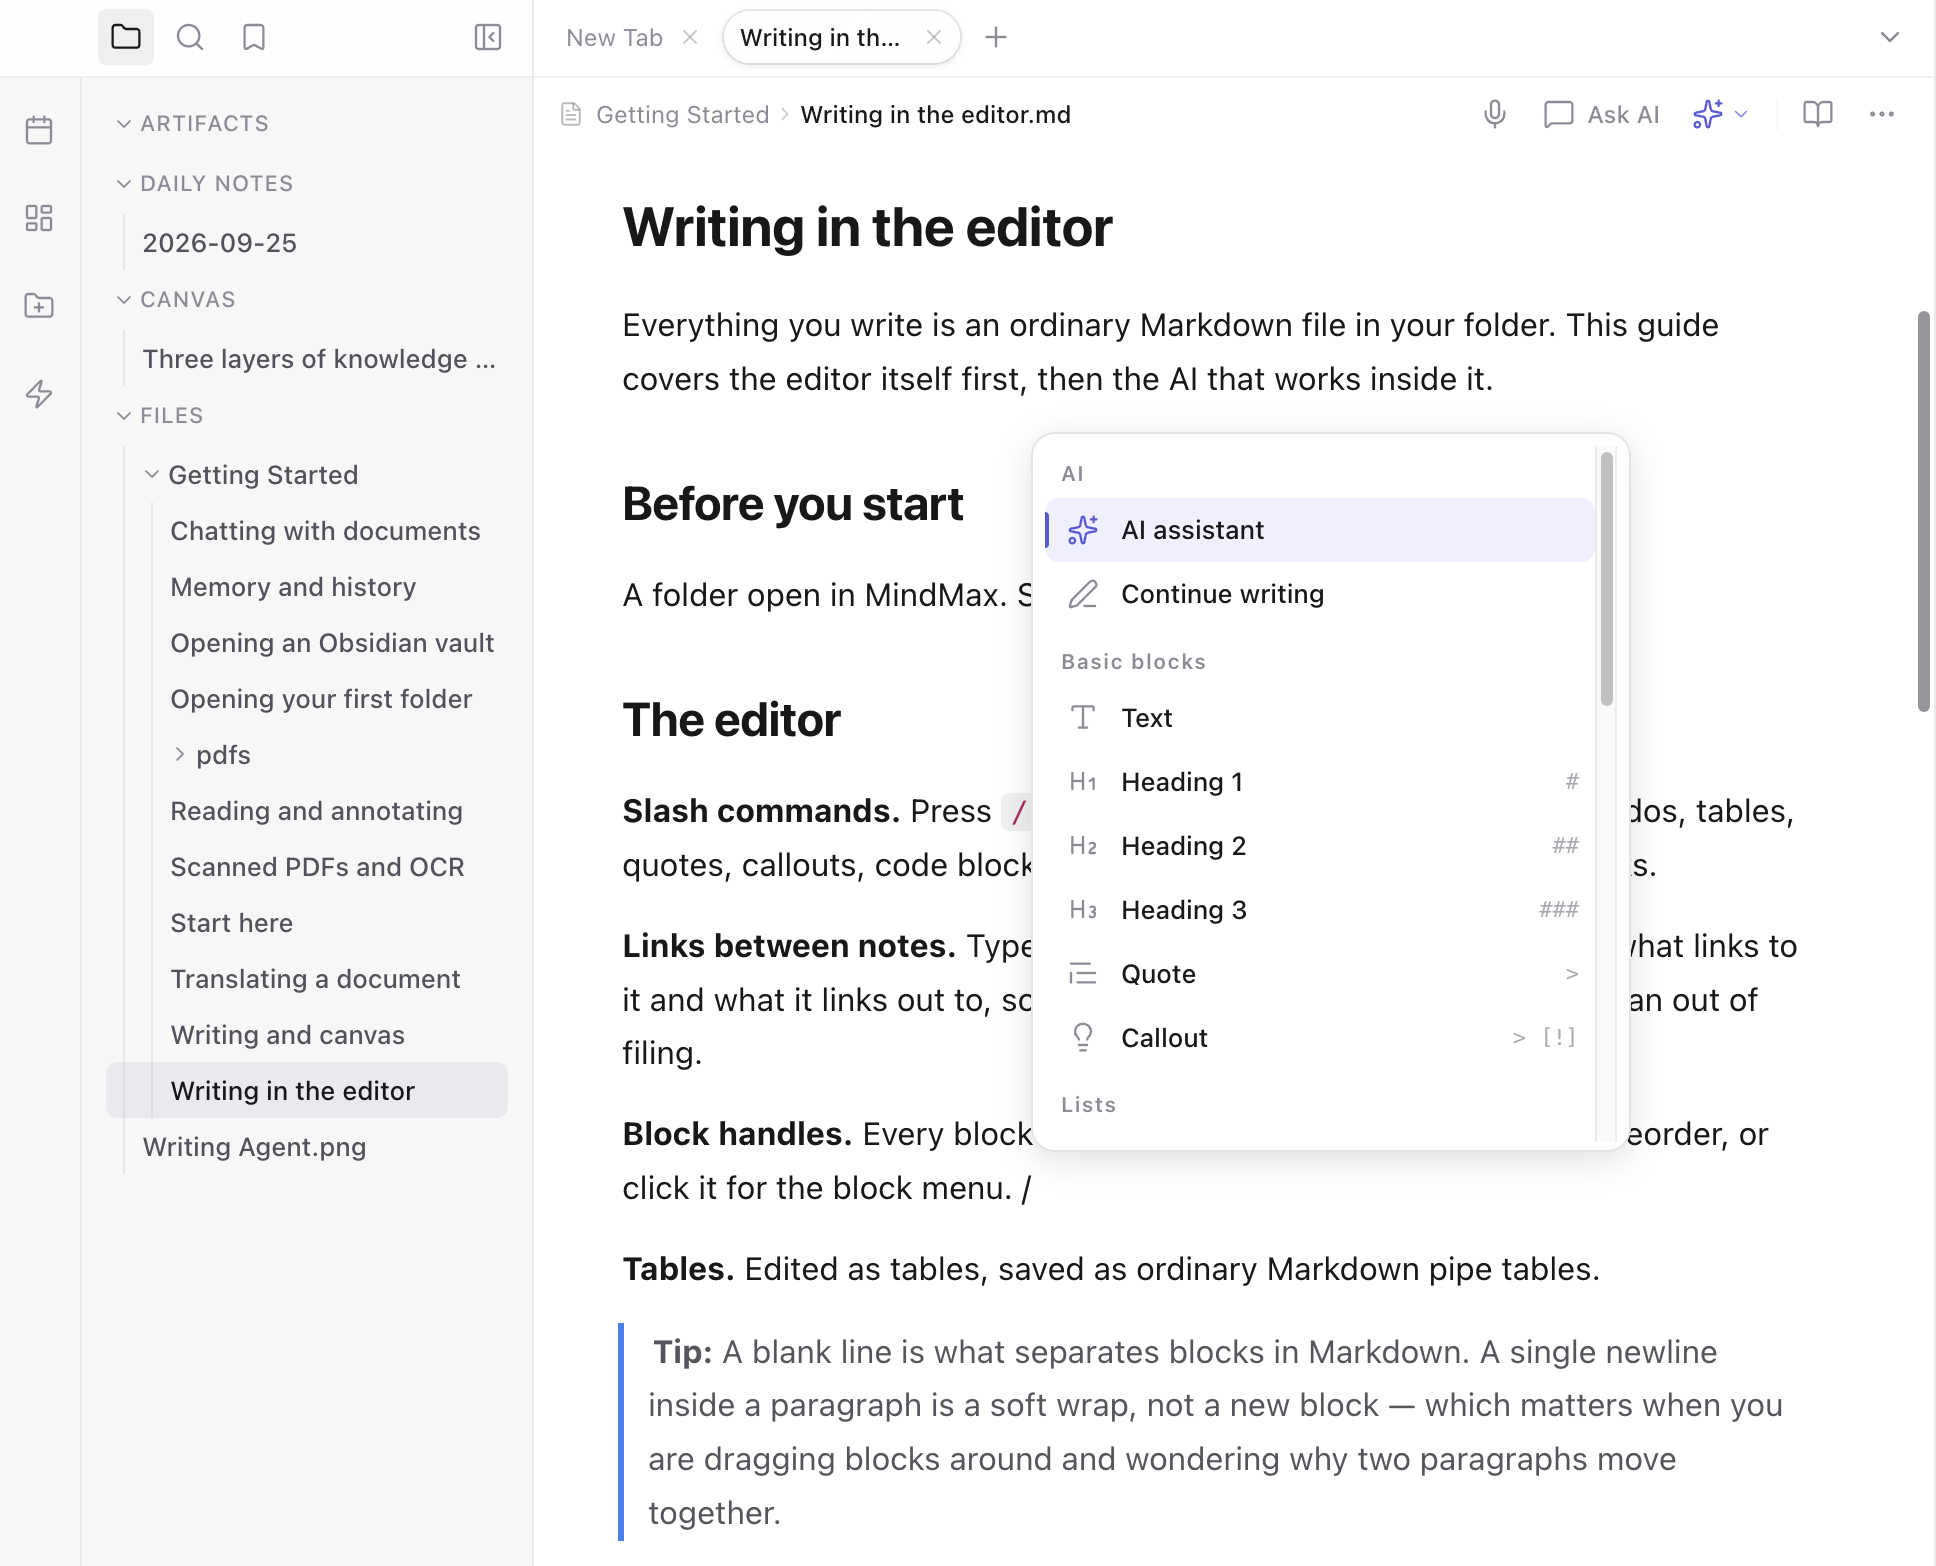The height and width of the screenshot is (1566, 1936).
Task: Open the dashboard grid icon in left rail
Action: click(39, 218)
